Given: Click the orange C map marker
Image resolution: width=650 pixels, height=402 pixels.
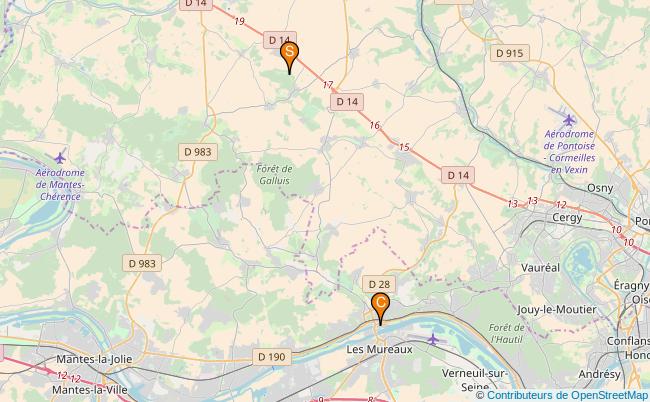Looking at the screenshot, I should 380,308.
